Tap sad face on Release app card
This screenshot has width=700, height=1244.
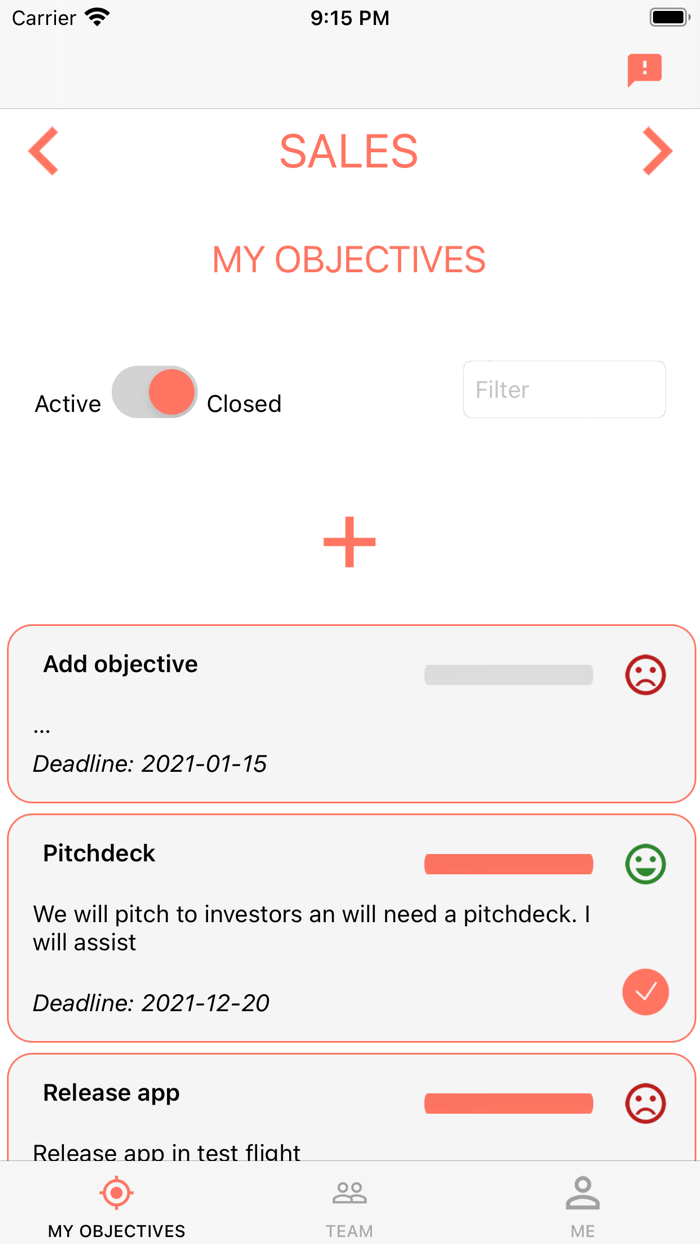click(645, 1104)
